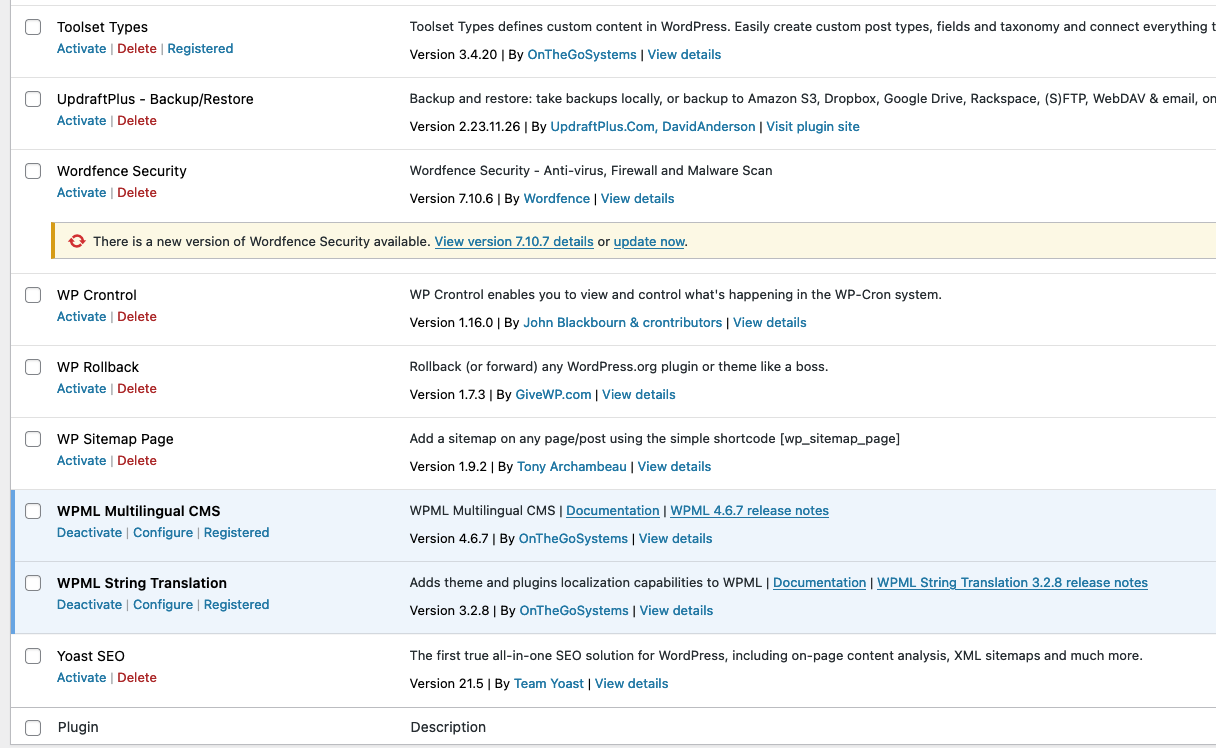This screenshot has height=748, width=1216.
Task: Delete the UpdraftPlus plugin
Action: click(137, 120)
